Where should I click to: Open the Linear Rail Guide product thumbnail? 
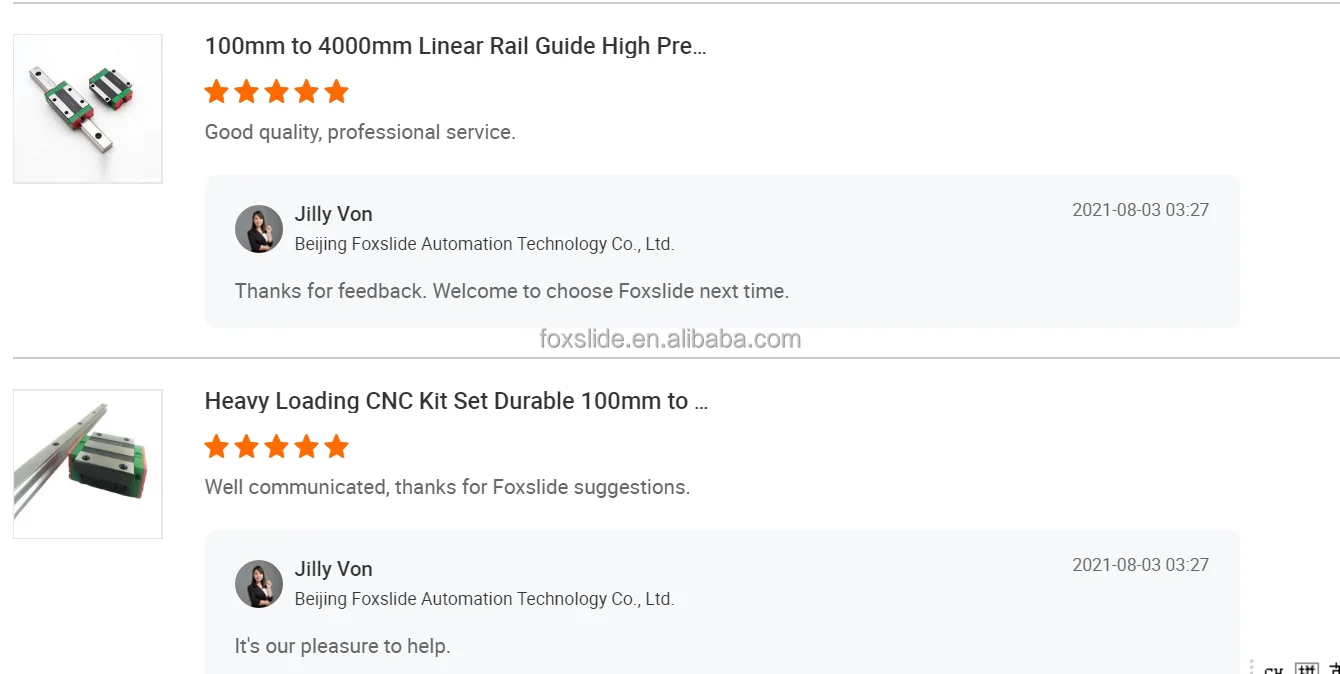[88, 109]
